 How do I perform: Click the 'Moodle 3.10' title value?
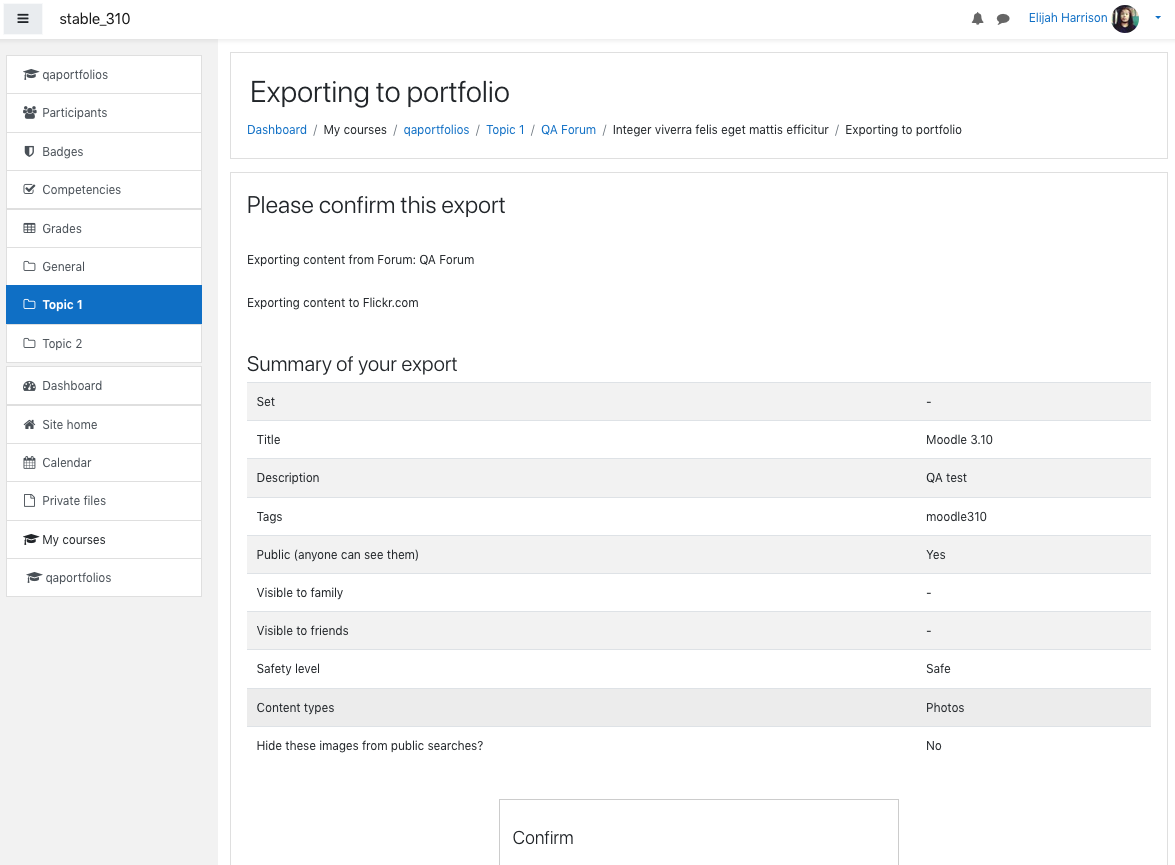(958, 440)
